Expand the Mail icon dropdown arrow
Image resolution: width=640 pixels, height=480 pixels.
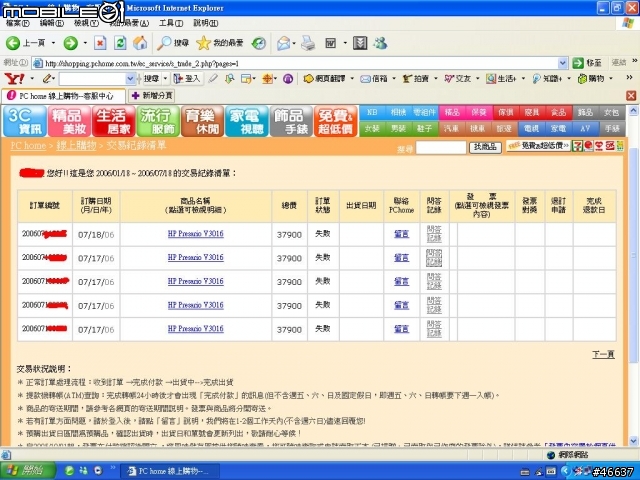(x=294, y=43)
